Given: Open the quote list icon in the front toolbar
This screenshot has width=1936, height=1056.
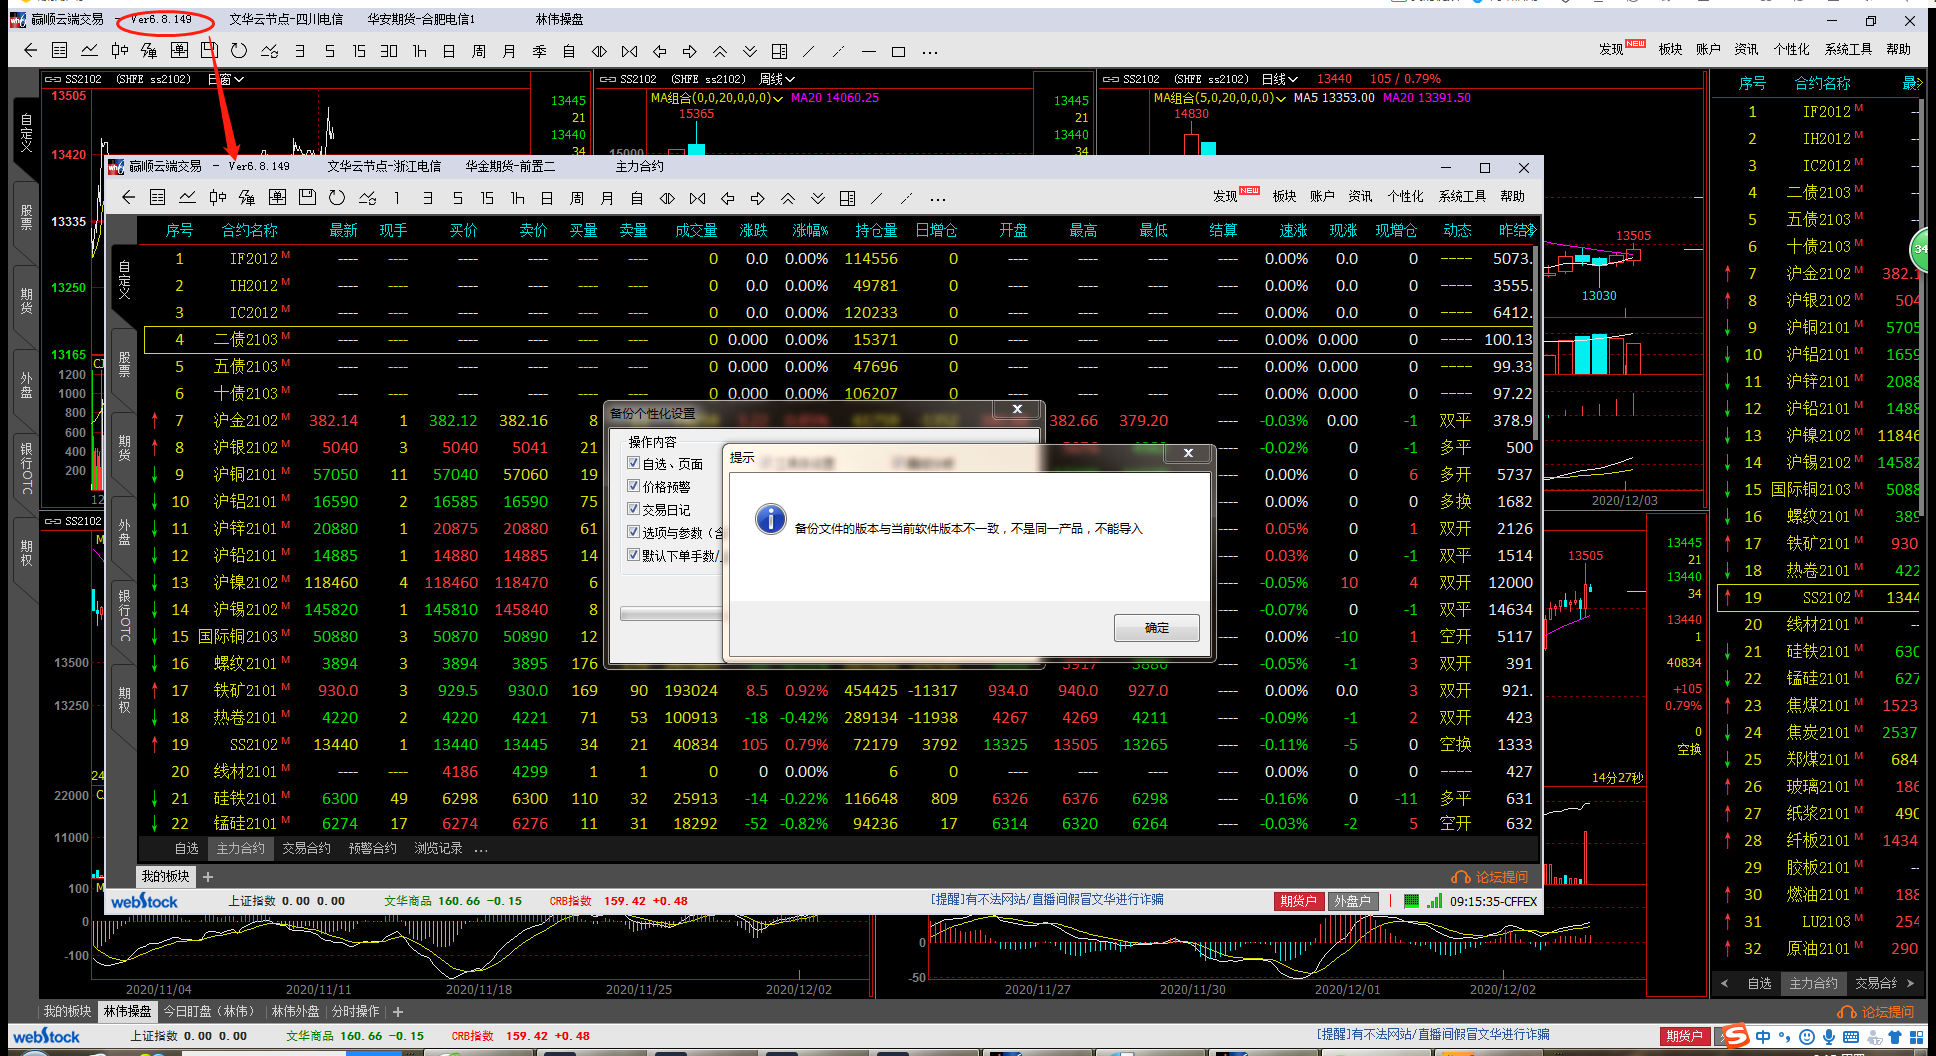Looking at the screenshot, I should 158,198.
